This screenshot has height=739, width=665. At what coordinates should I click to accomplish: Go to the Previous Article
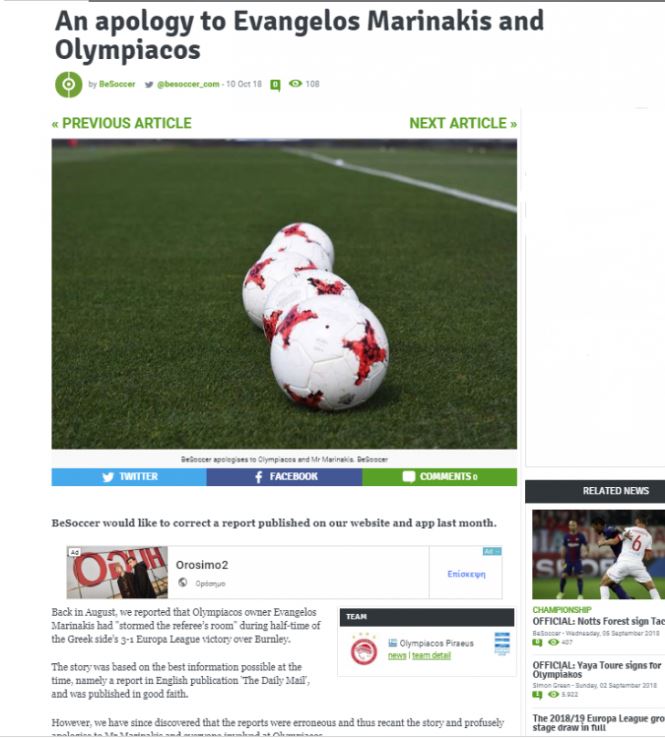pos(122,123)
